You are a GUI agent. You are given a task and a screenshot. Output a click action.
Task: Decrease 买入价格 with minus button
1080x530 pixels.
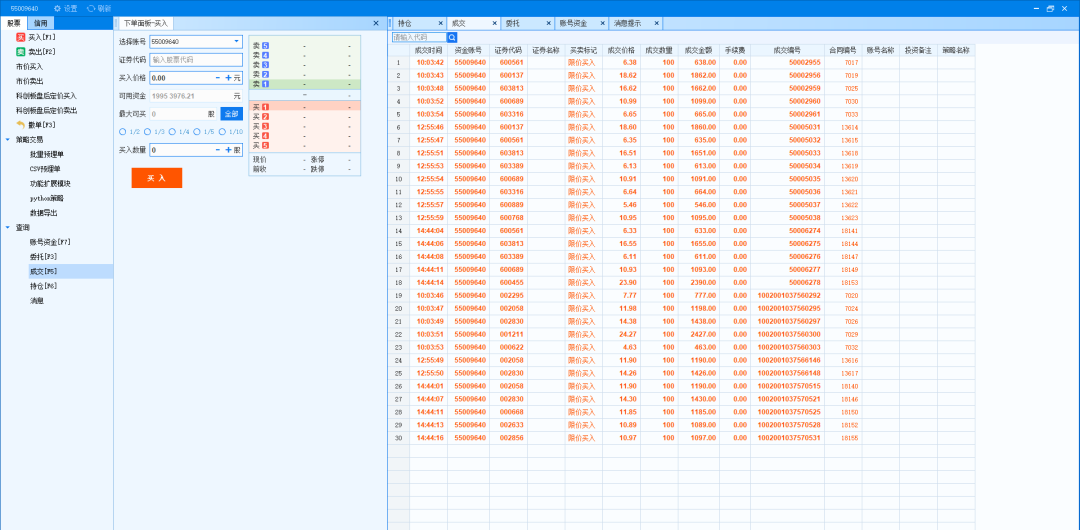point(218,78)
